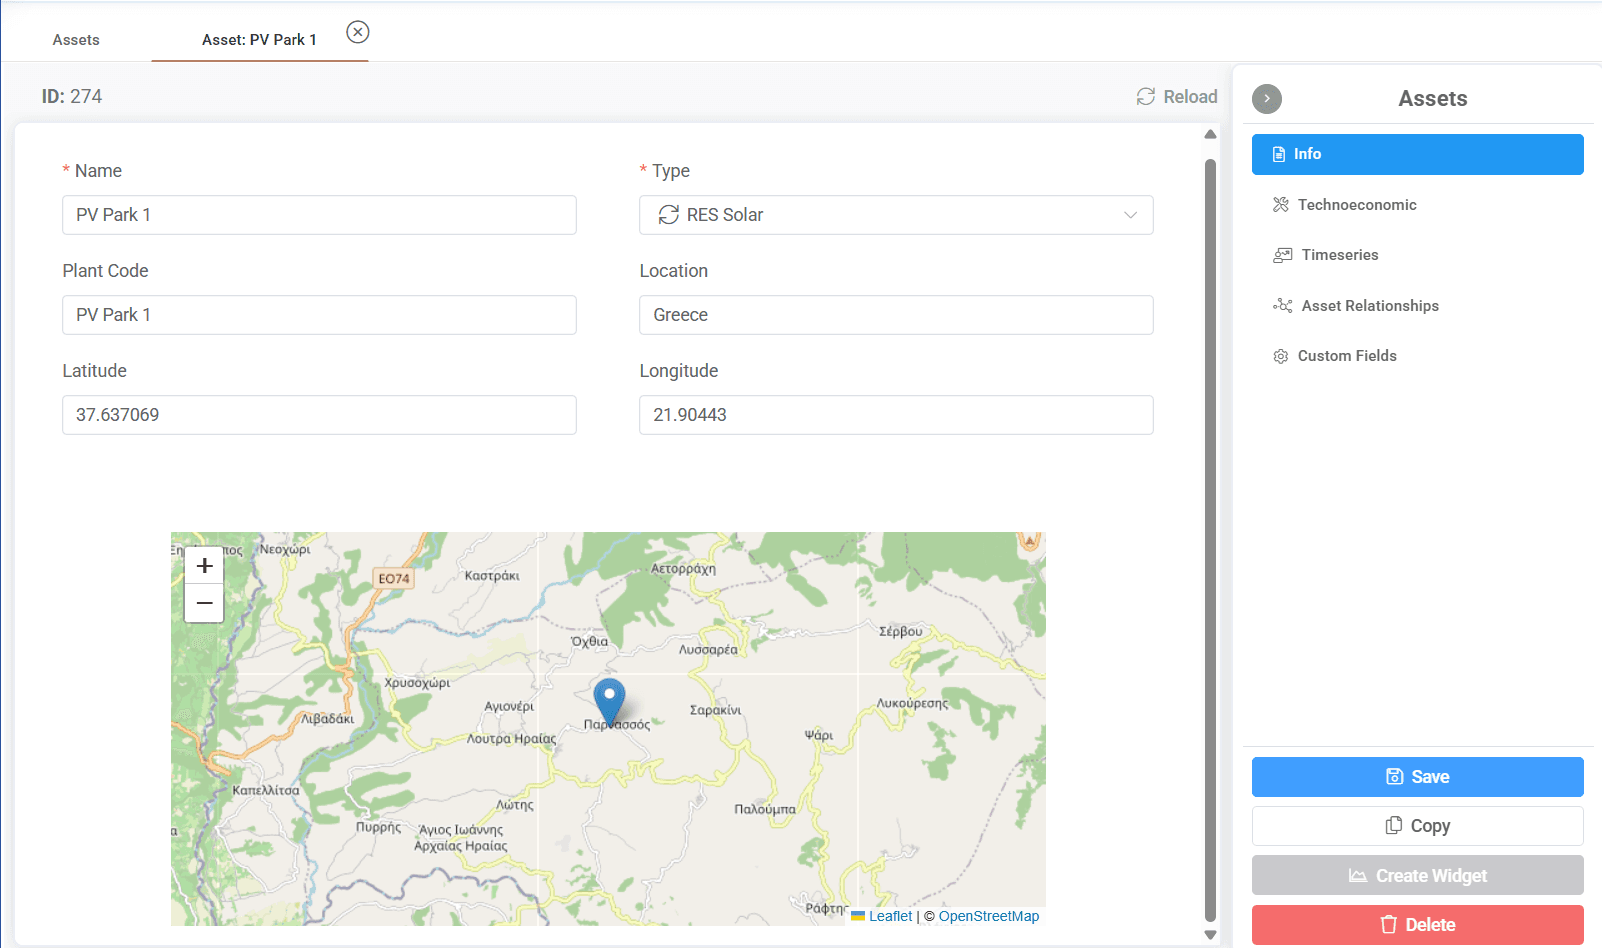1602x948 pixels.
Task: Click the form vertical scrollbar thumb
Action: click(x=1210, y=540)
